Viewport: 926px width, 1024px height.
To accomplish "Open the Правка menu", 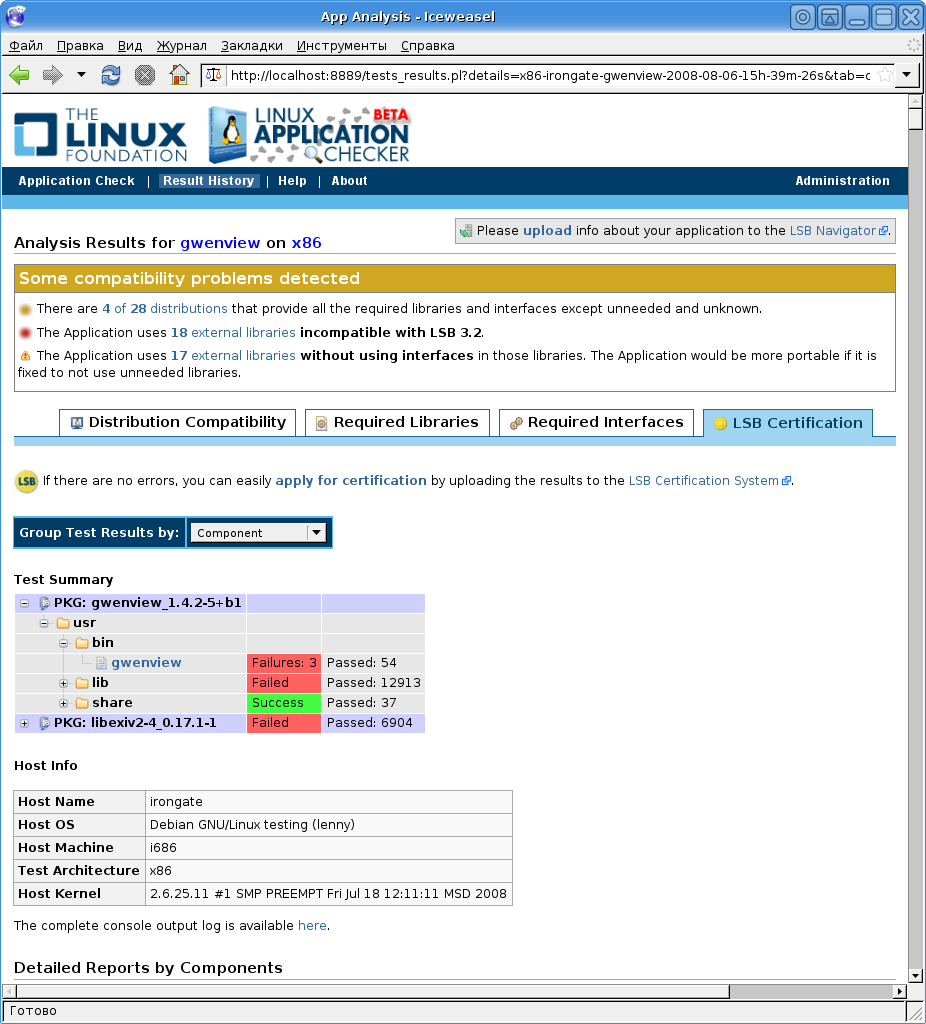I will [x=80, y=46].
